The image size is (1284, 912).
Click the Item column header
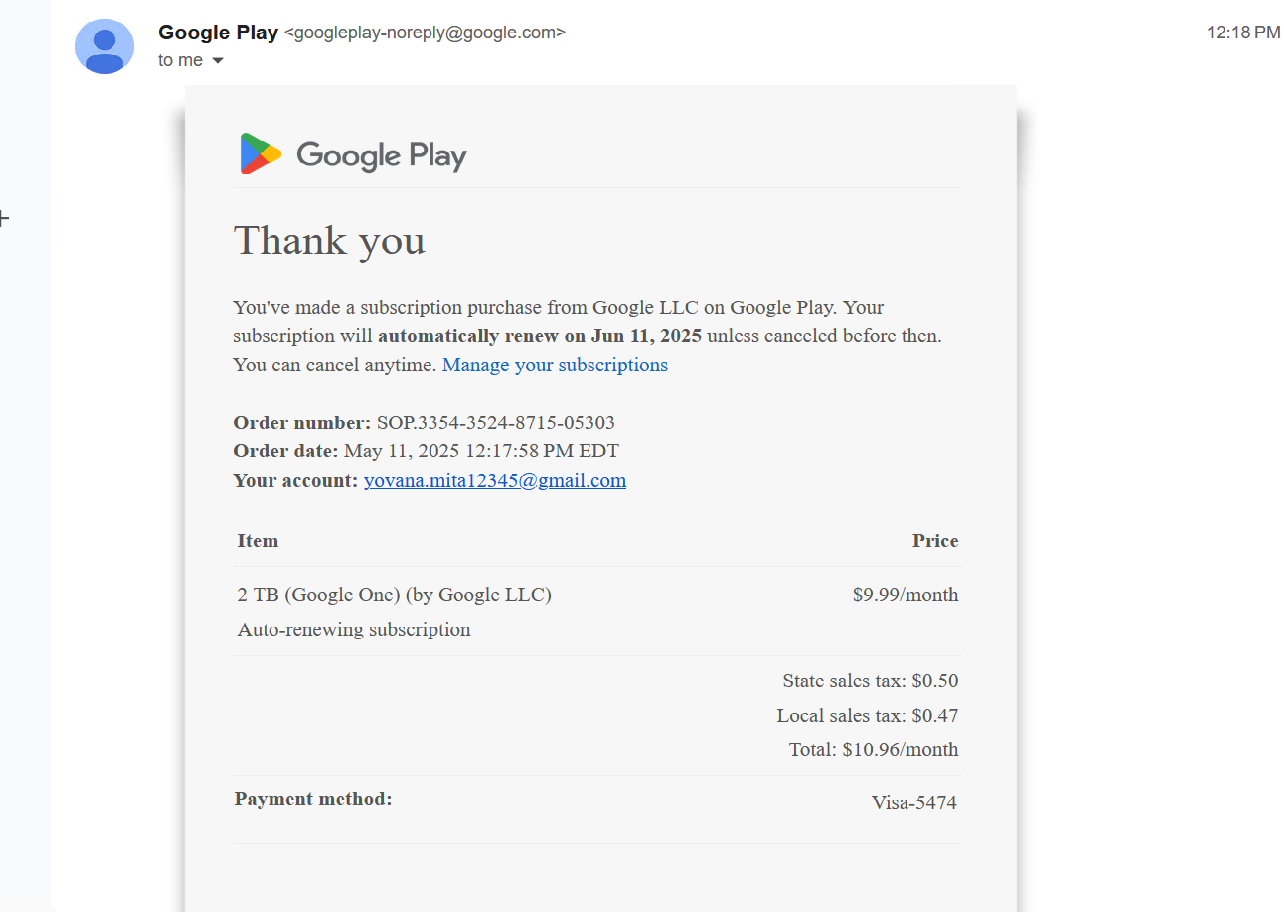pos(258,541)
